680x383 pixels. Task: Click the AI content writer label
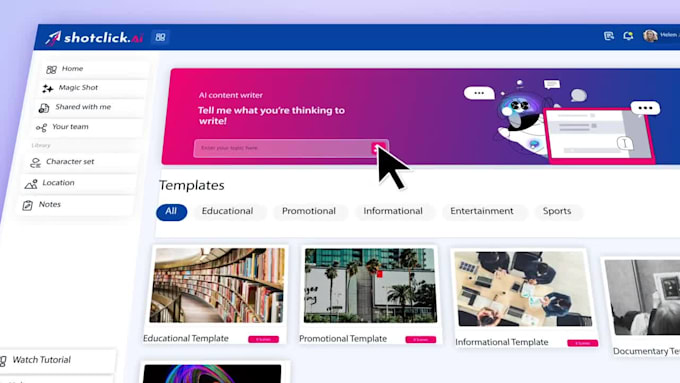coord(231,95)
